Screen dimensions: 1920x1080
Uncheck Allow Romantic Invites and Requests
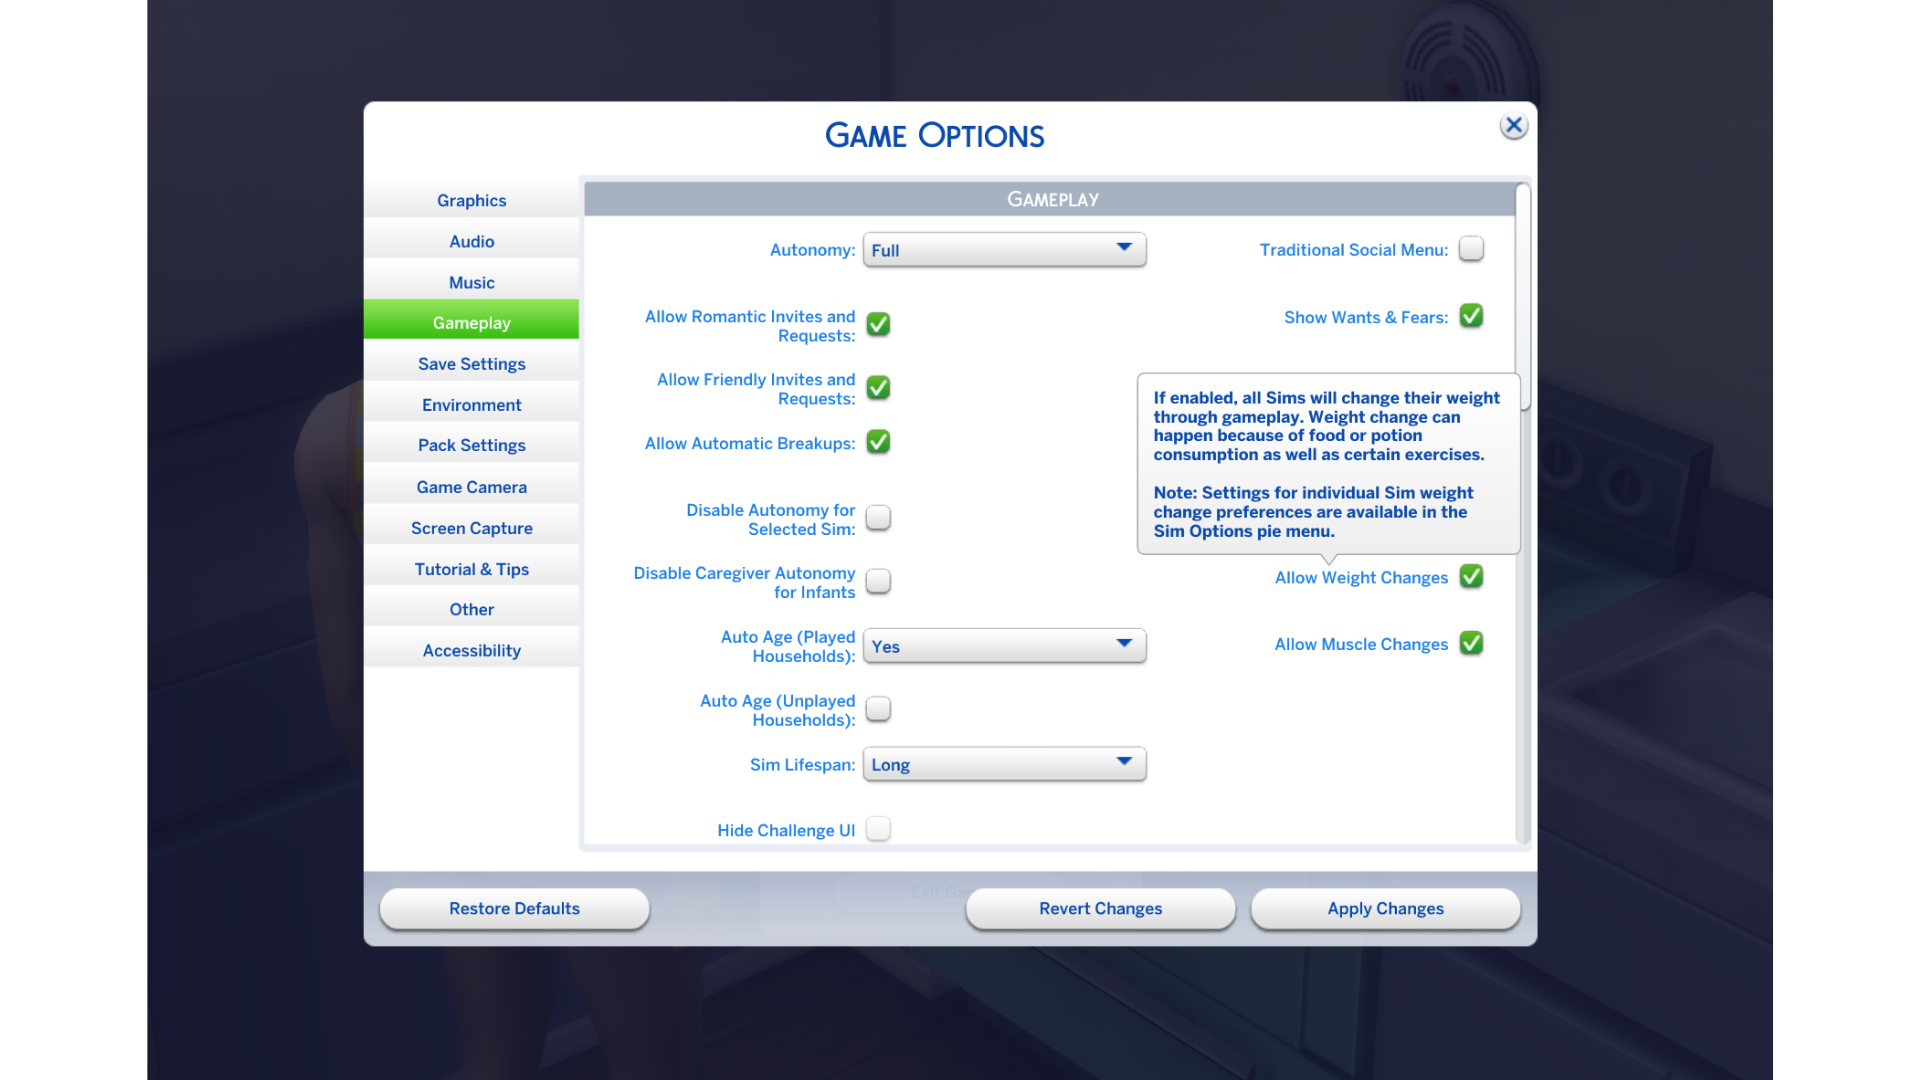[878, 324]
